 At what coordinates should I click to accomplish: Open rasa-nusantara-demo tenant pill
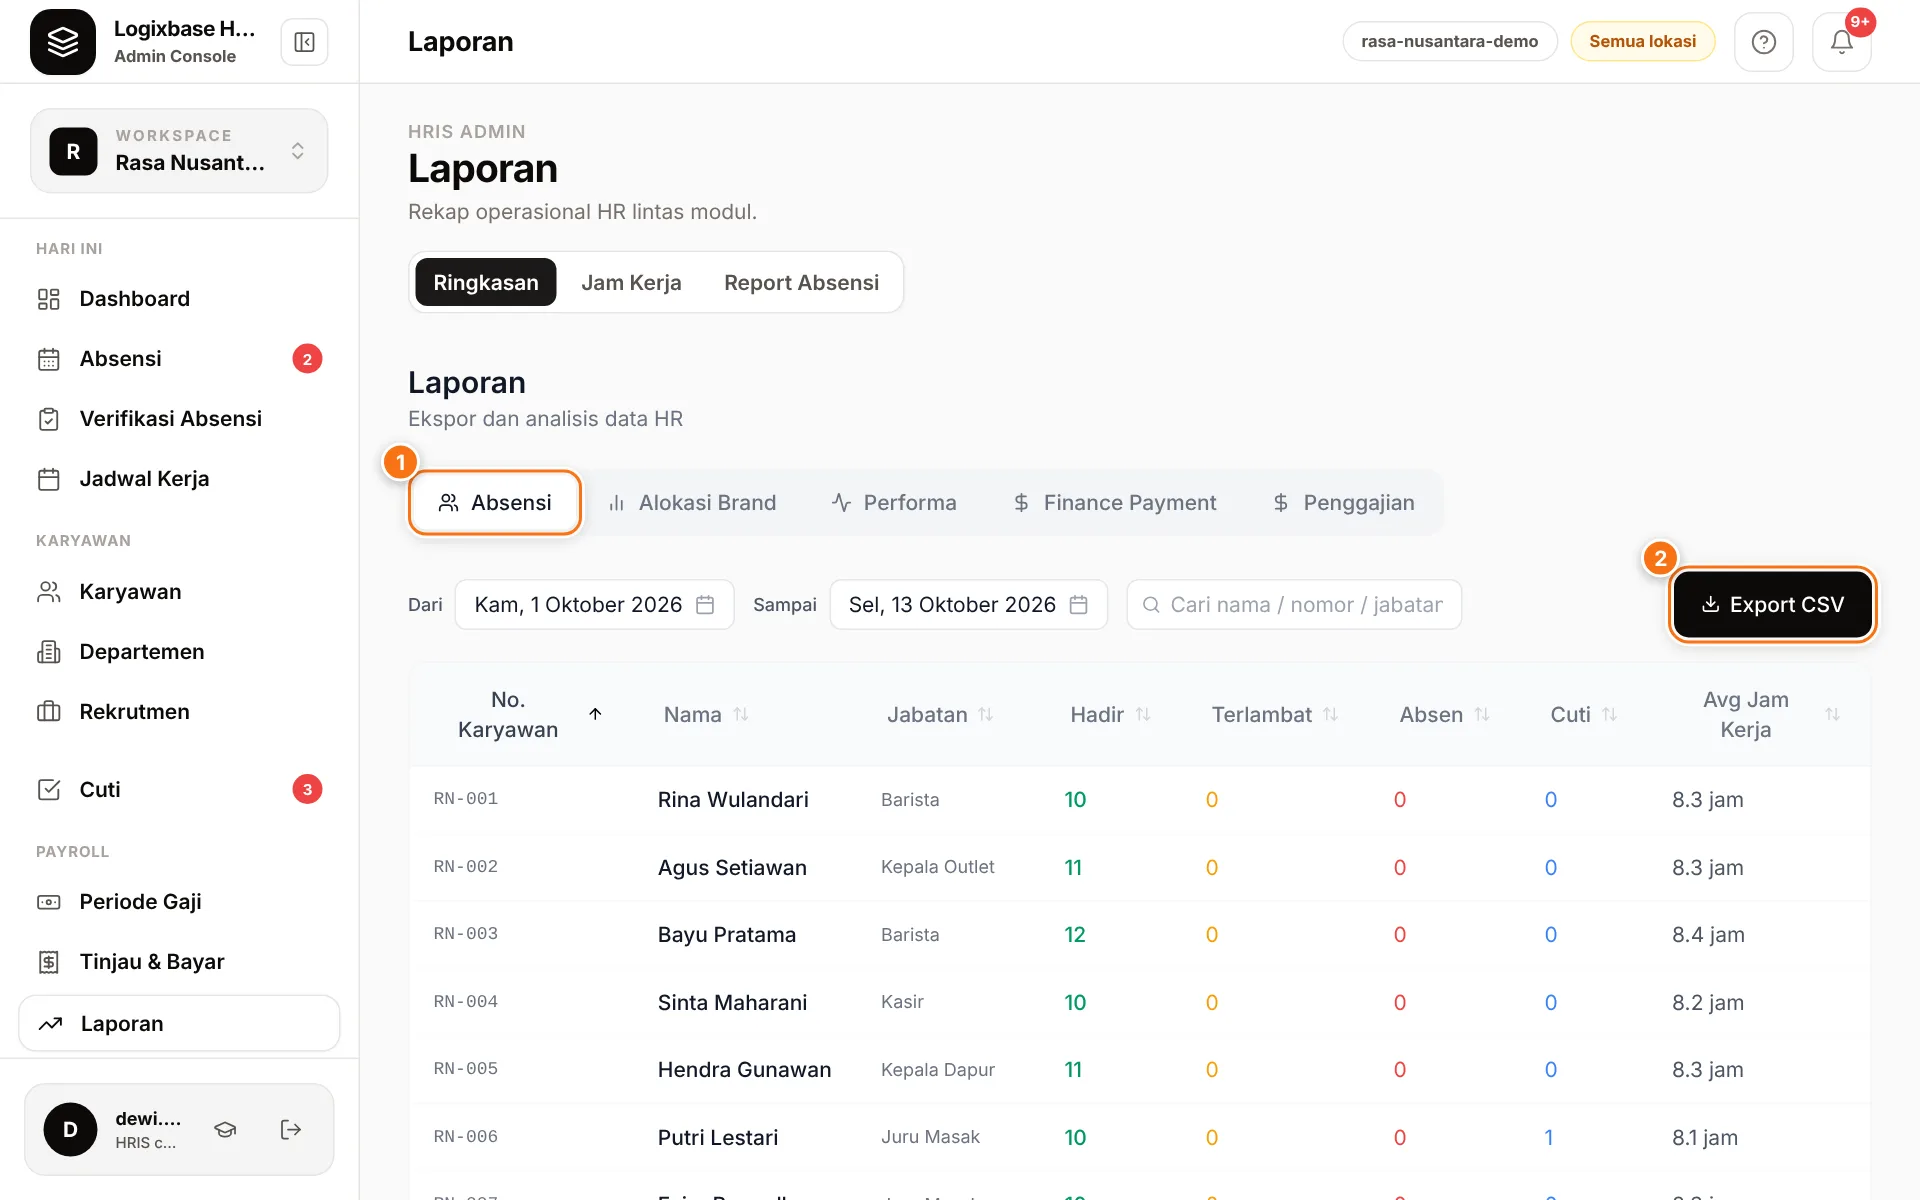tap(1449, 41)
